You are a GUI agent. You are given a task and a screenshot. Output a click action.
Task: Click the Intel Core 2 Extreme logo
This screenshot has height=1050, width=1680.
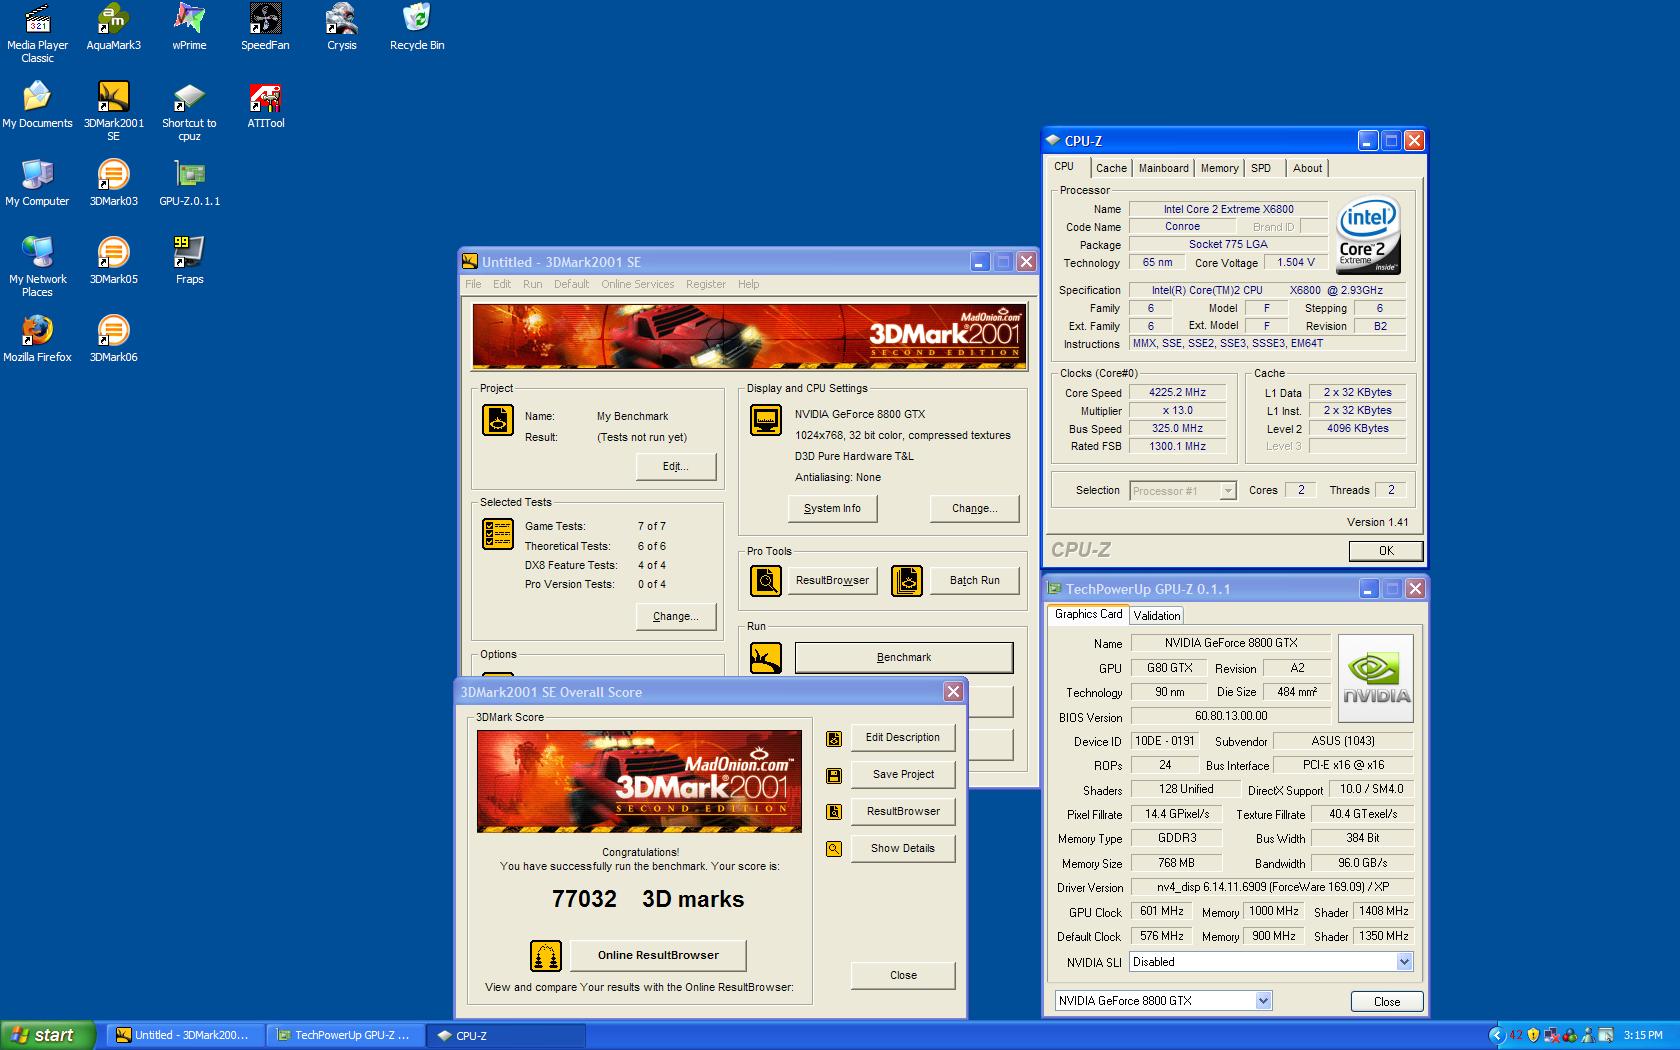click(1368, 235)
